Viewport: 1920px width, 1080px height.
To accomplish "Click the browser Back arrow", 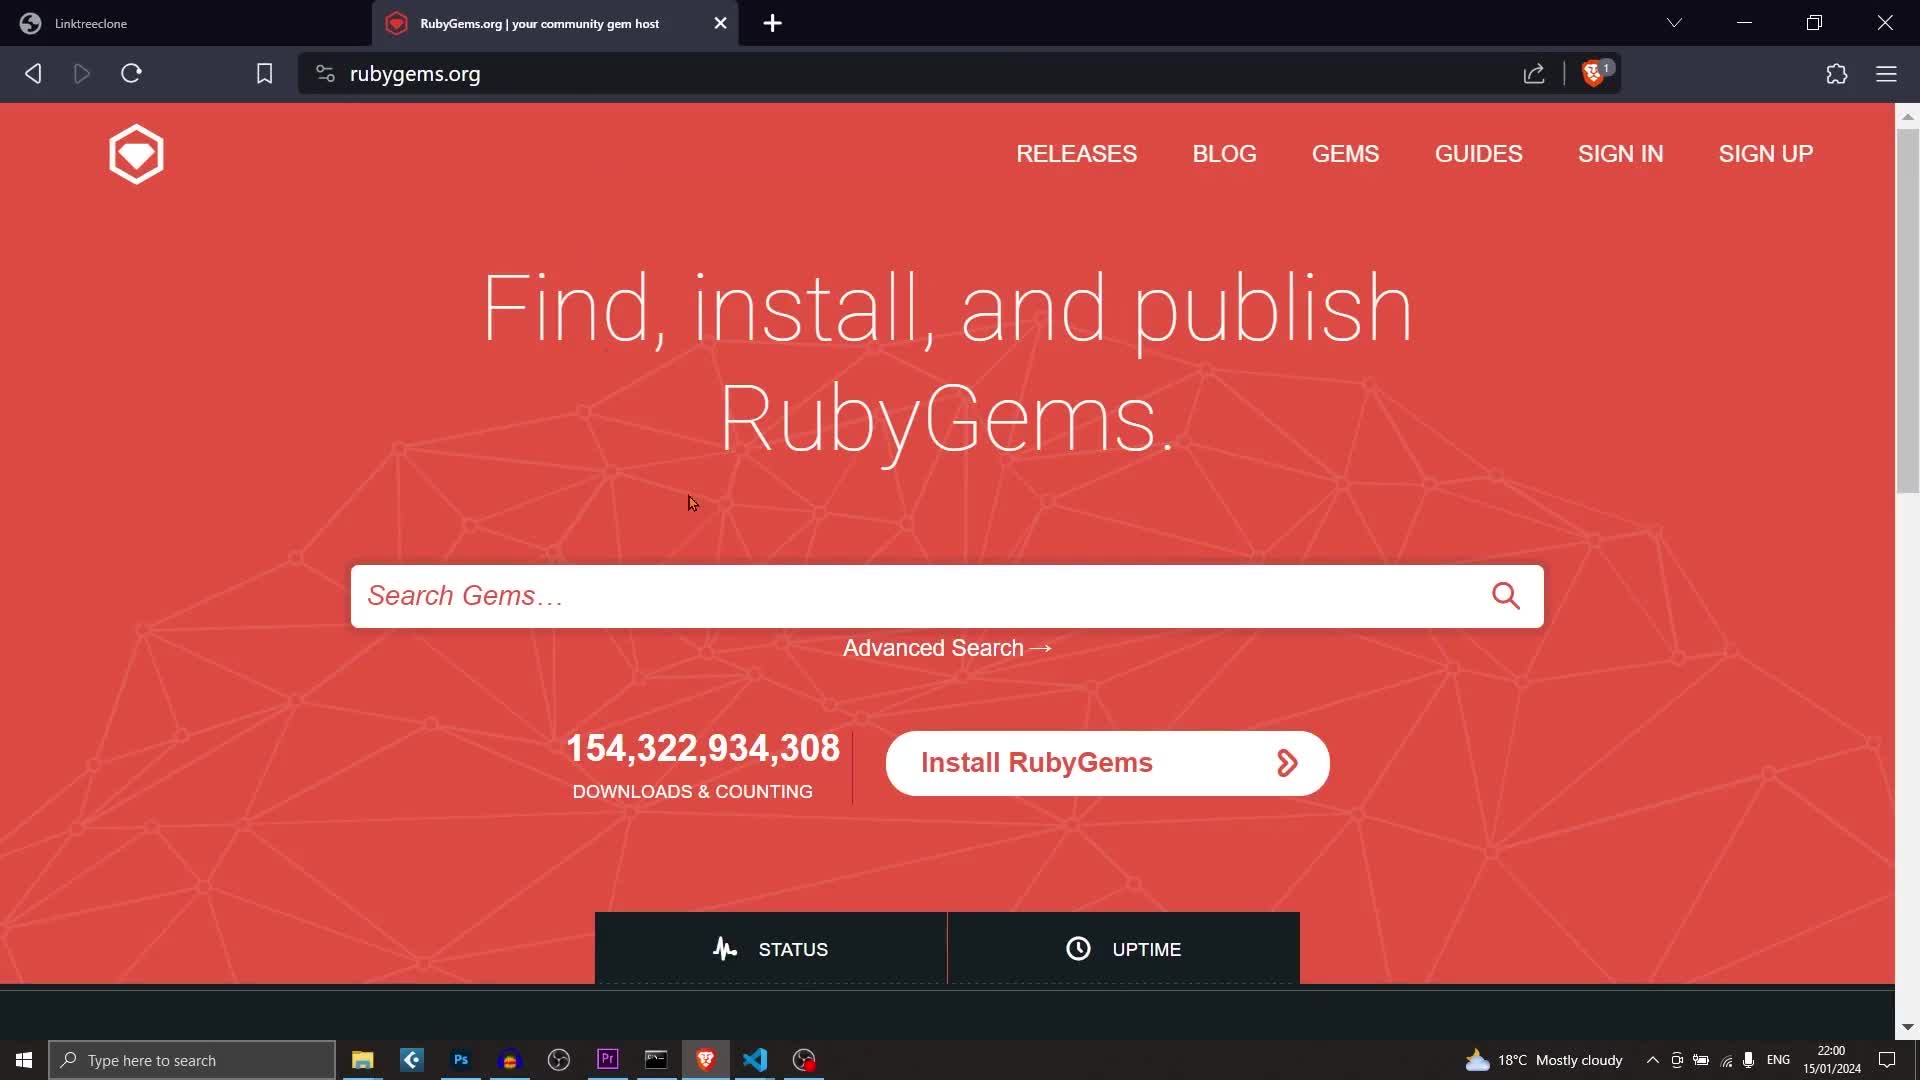I will click(x=33, y=73).
